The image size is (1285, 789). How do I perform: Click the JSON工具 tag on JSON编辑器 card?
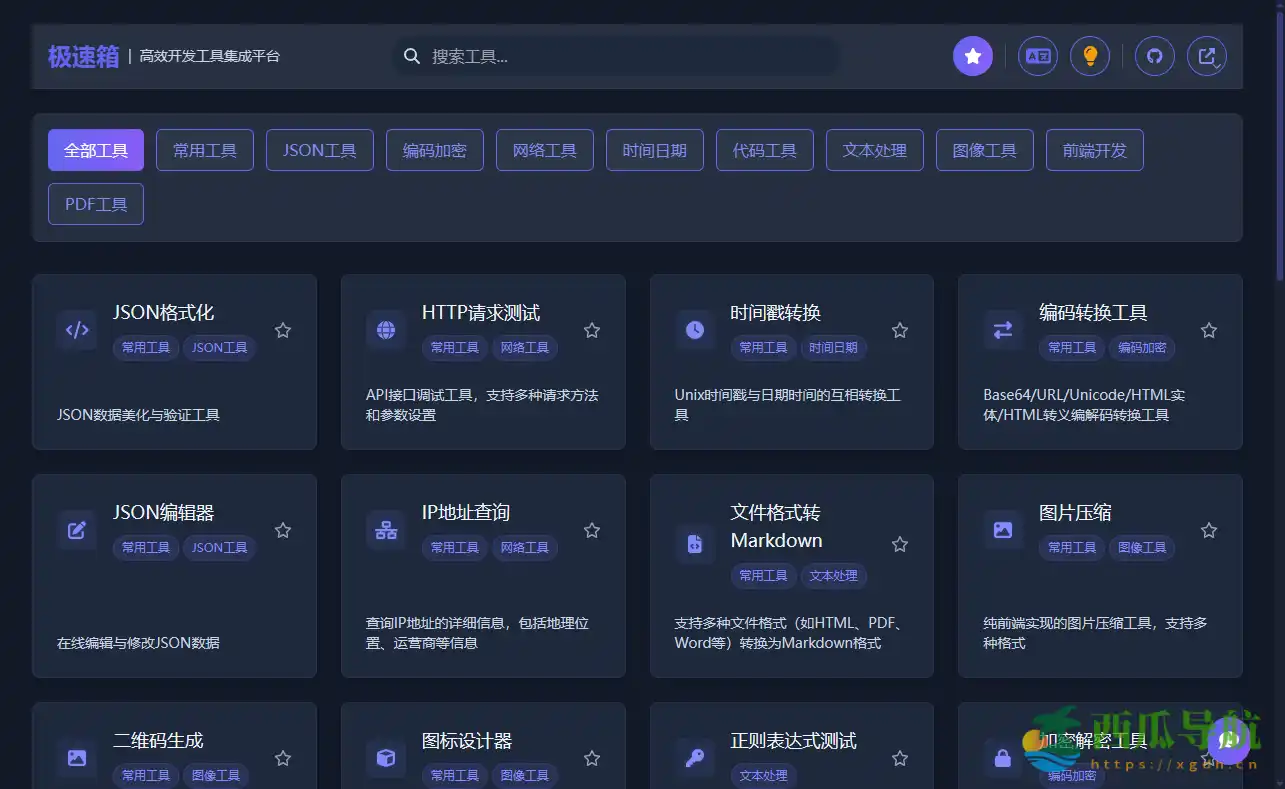(x=219, y=547)
